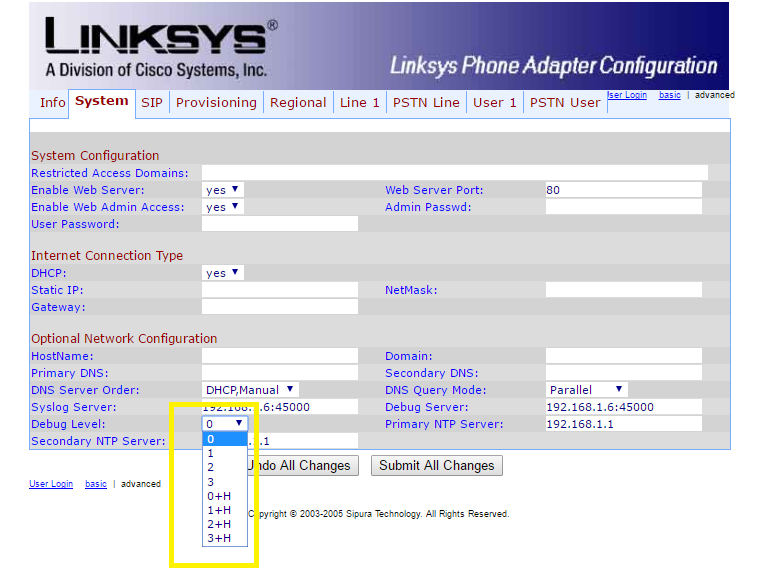Open the User 1 tab

point(494,102)
